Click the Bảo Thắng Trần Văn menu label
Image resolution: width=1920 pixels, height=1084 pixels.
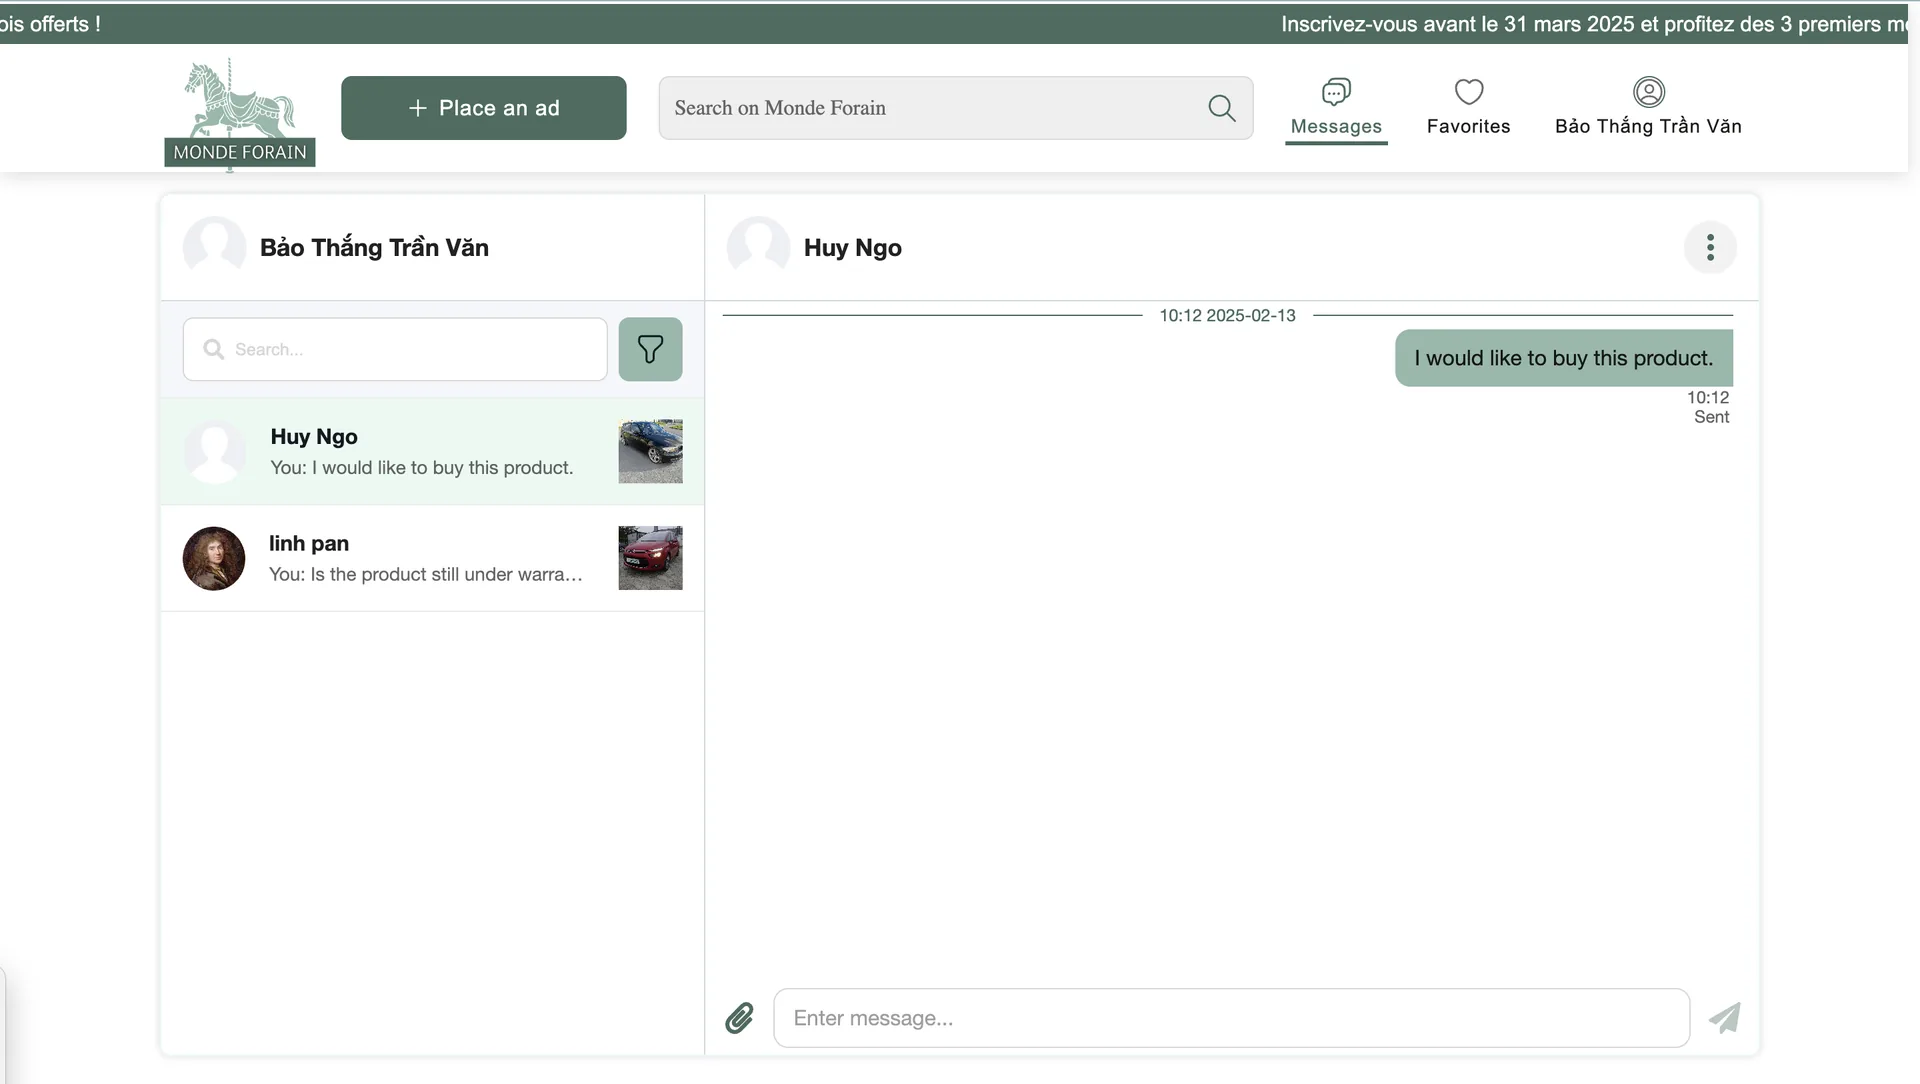1648,126
